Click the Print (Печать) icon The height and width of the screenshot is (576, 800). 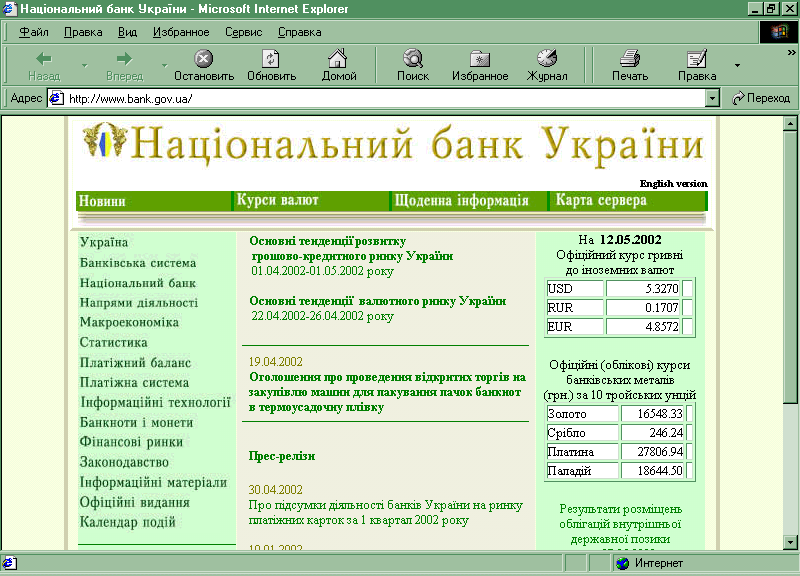tap(629, 59)
